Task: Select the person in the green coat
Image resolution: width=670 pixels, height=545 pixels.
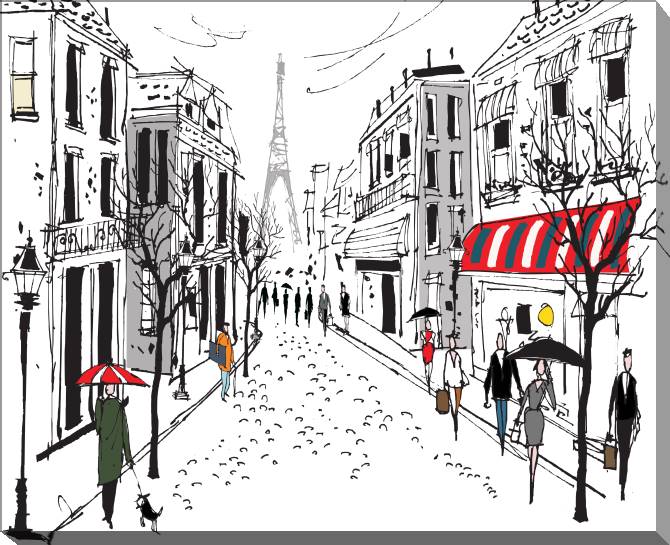Action: 112,456
